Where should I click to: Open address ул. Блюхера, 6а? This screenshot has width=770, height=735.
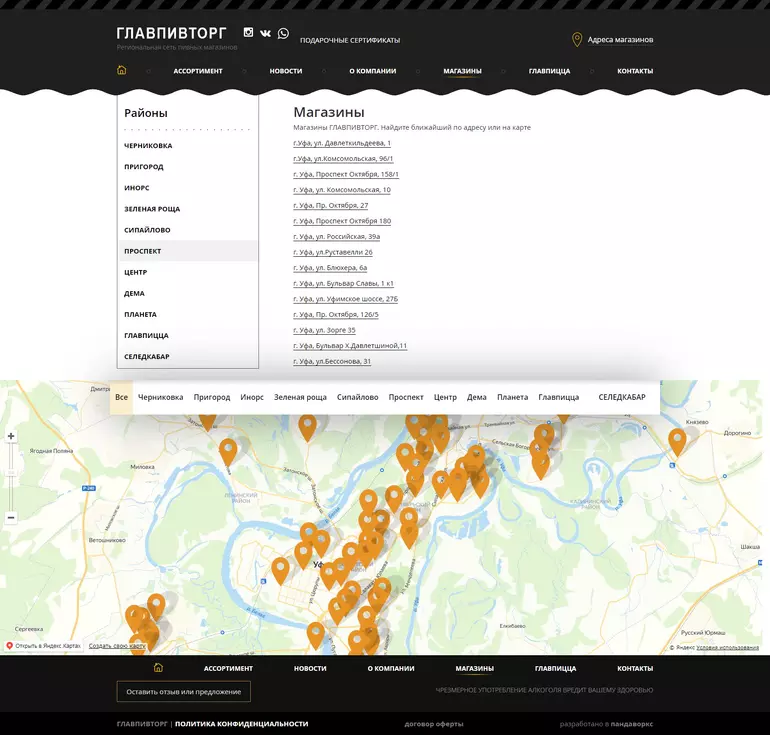(330, 268)
